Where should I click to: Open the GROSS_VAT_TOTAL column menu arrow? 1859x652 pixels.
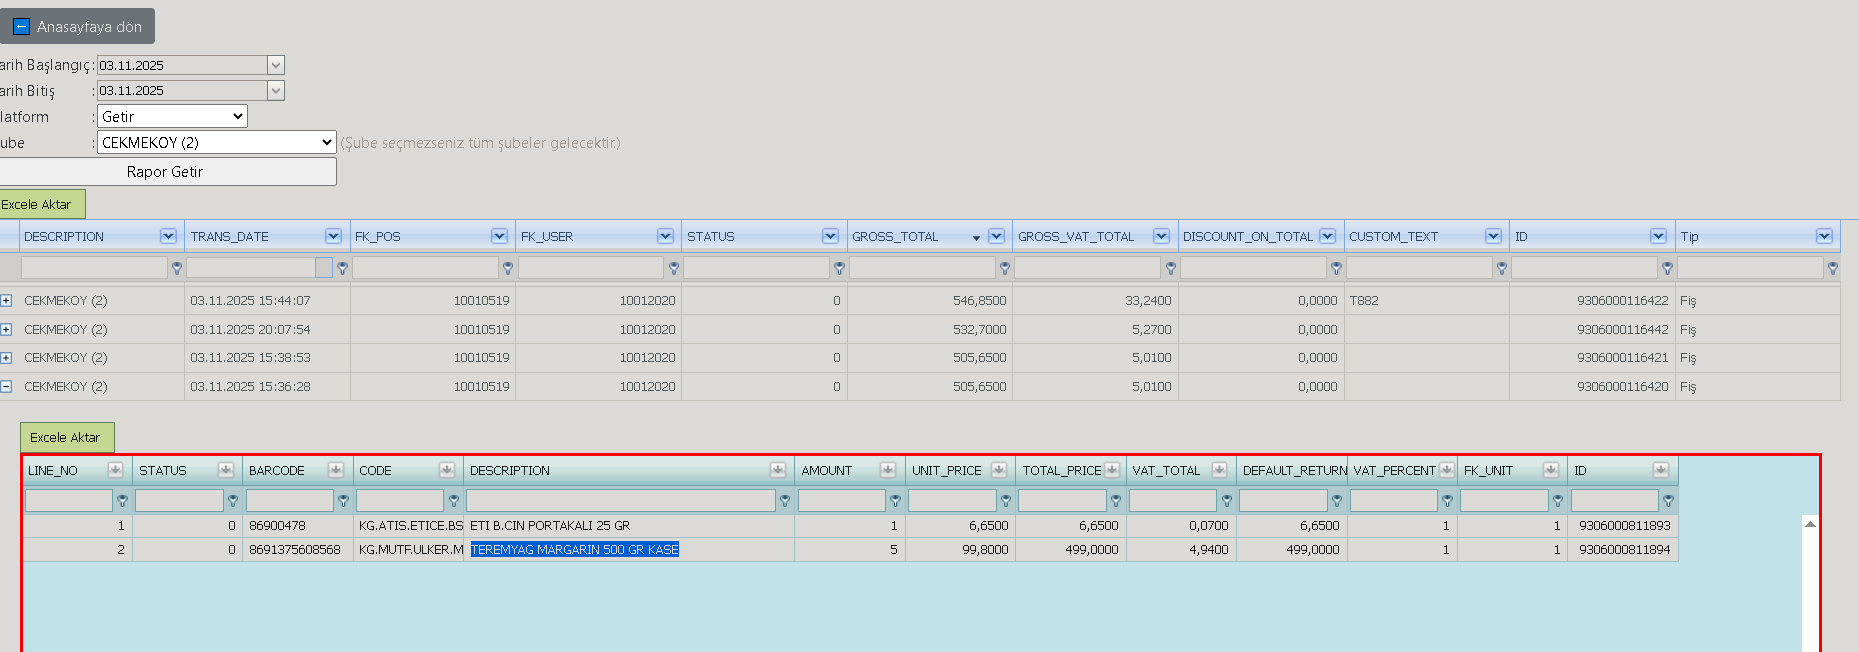[x=1161, y=236]
